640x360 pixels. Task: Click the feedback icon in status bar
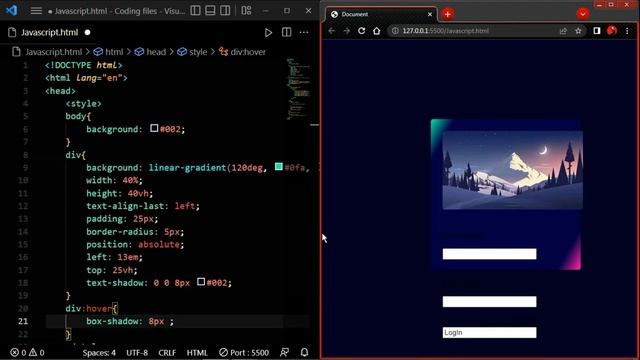[284, 352]
